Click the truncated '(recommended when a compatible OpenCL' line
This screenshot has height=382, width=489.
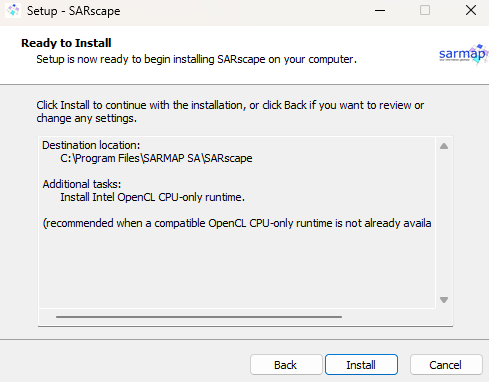click(x=237, y=223)
